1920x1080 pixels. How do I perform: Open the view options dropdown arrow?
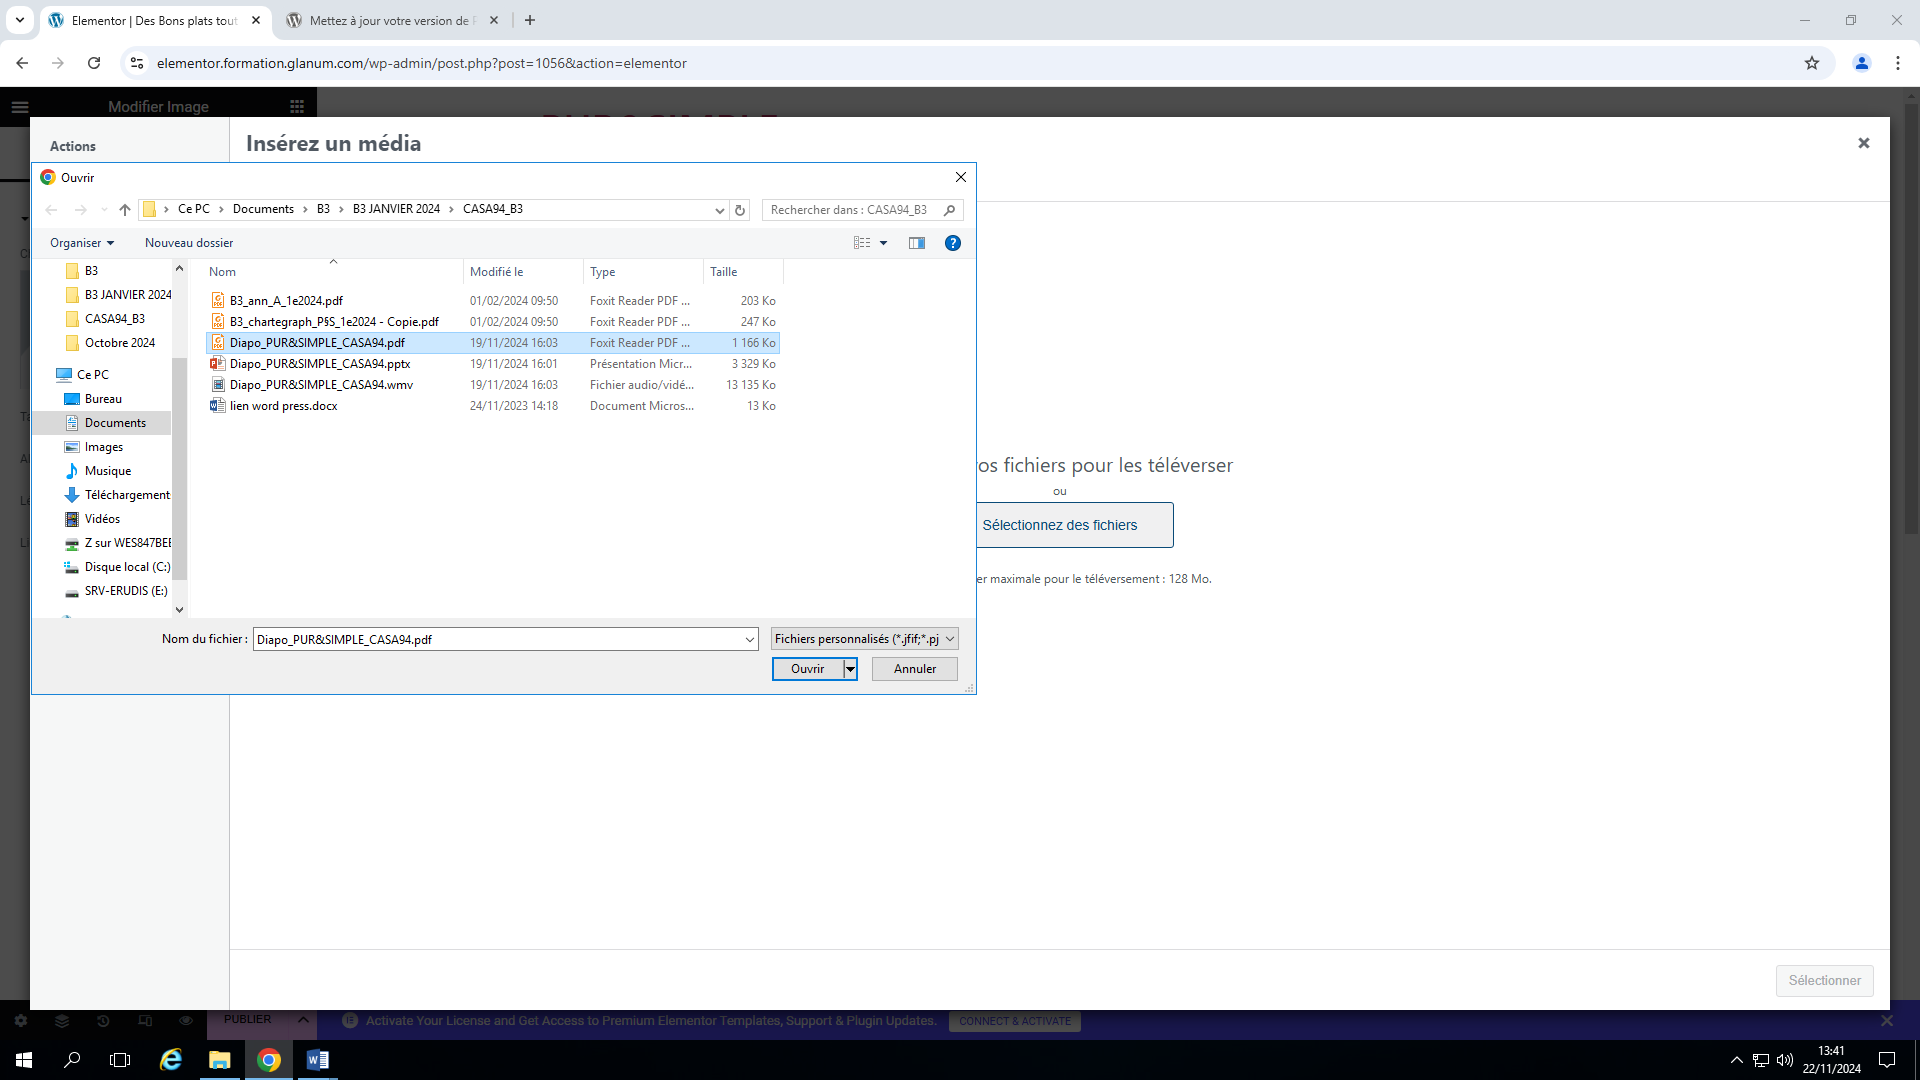pos(883,243)
